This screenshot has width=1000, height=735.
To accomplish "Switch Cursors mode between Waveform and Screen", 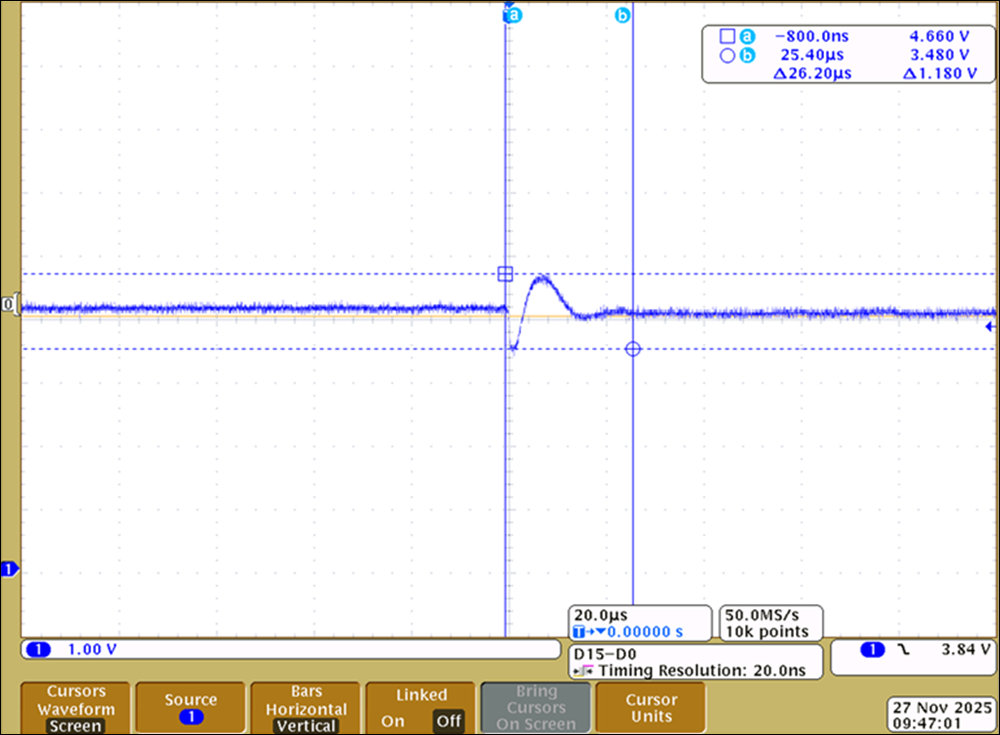I will pyautogui.click(x=76, y=708).
